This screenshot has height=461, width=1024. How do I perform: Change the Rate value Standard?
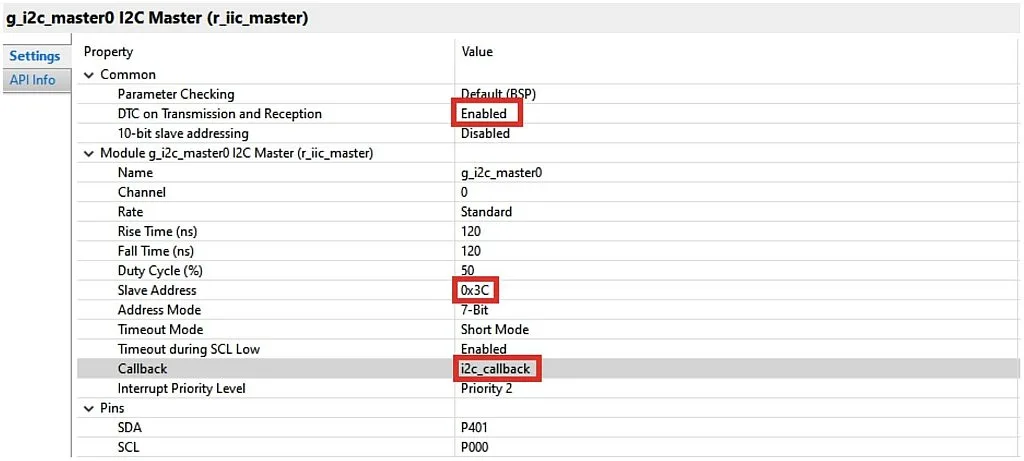pyautogui.click(x=486, y=212)
